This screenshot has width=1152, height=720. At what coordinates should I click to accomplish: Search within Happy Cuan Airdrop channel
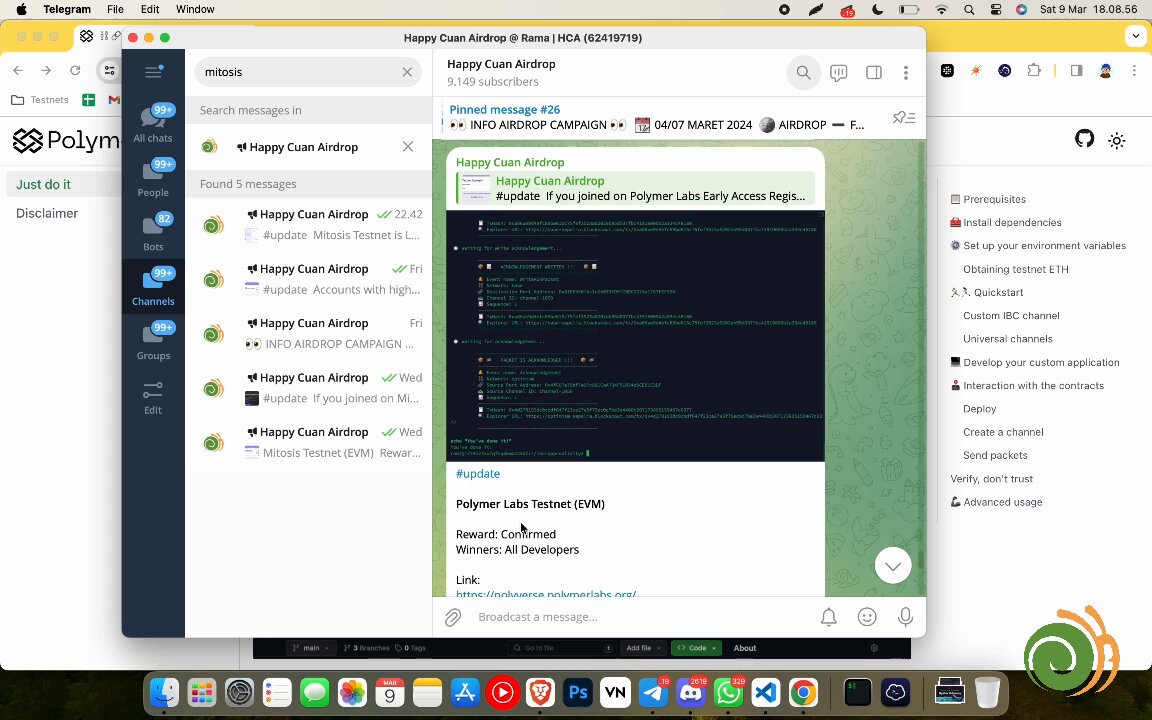(x=803, y=72)
